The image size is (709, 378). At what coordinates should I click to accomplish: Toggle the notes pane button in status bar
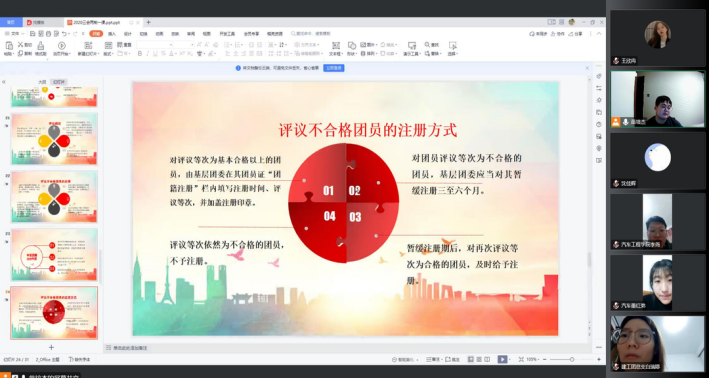(434, 359)
